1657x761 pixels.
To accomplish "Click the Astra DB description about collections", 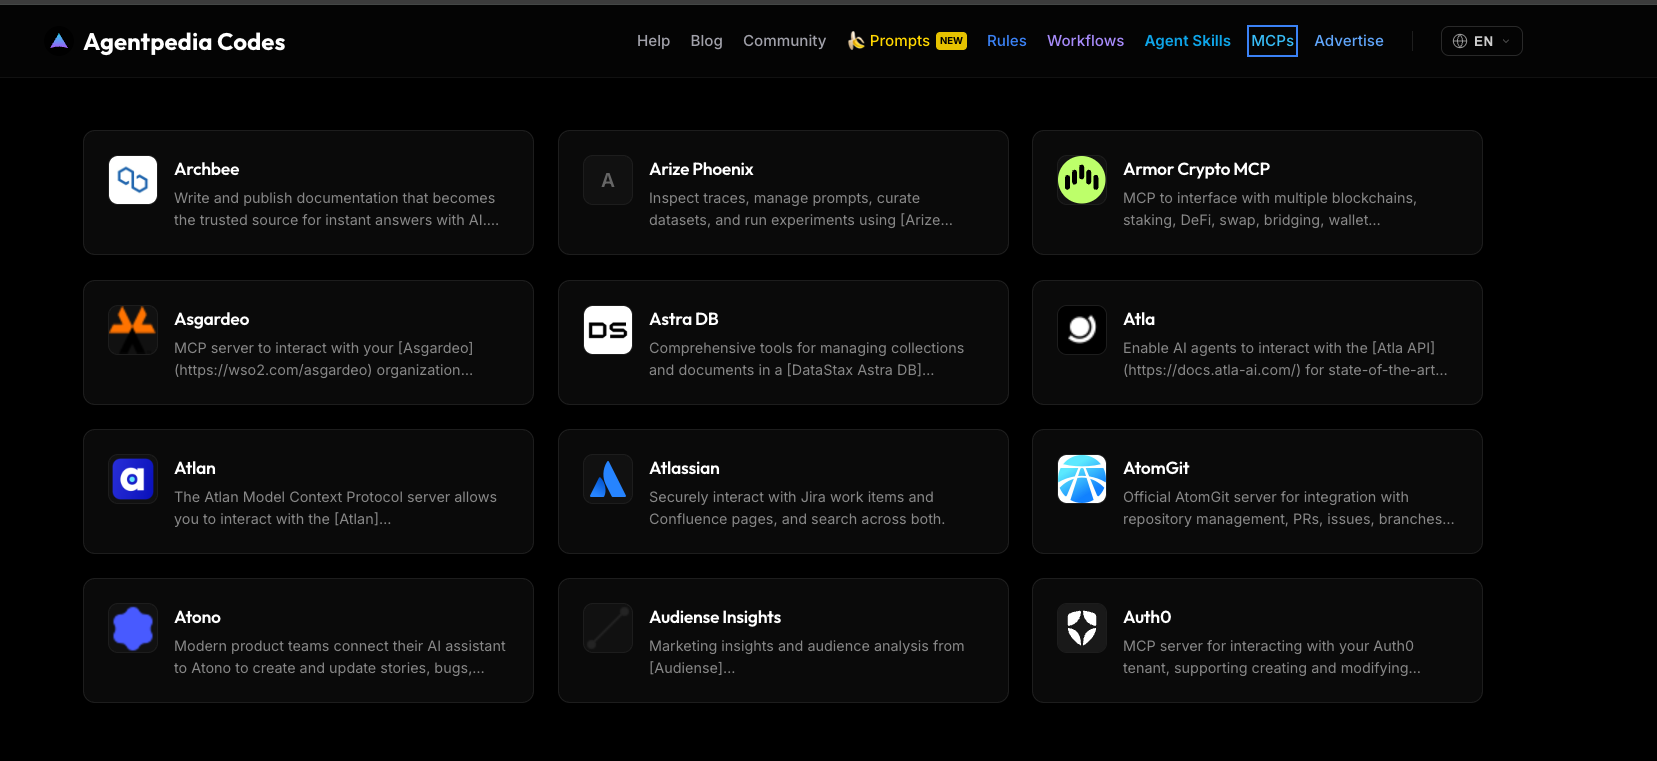I will coord(807,359).
